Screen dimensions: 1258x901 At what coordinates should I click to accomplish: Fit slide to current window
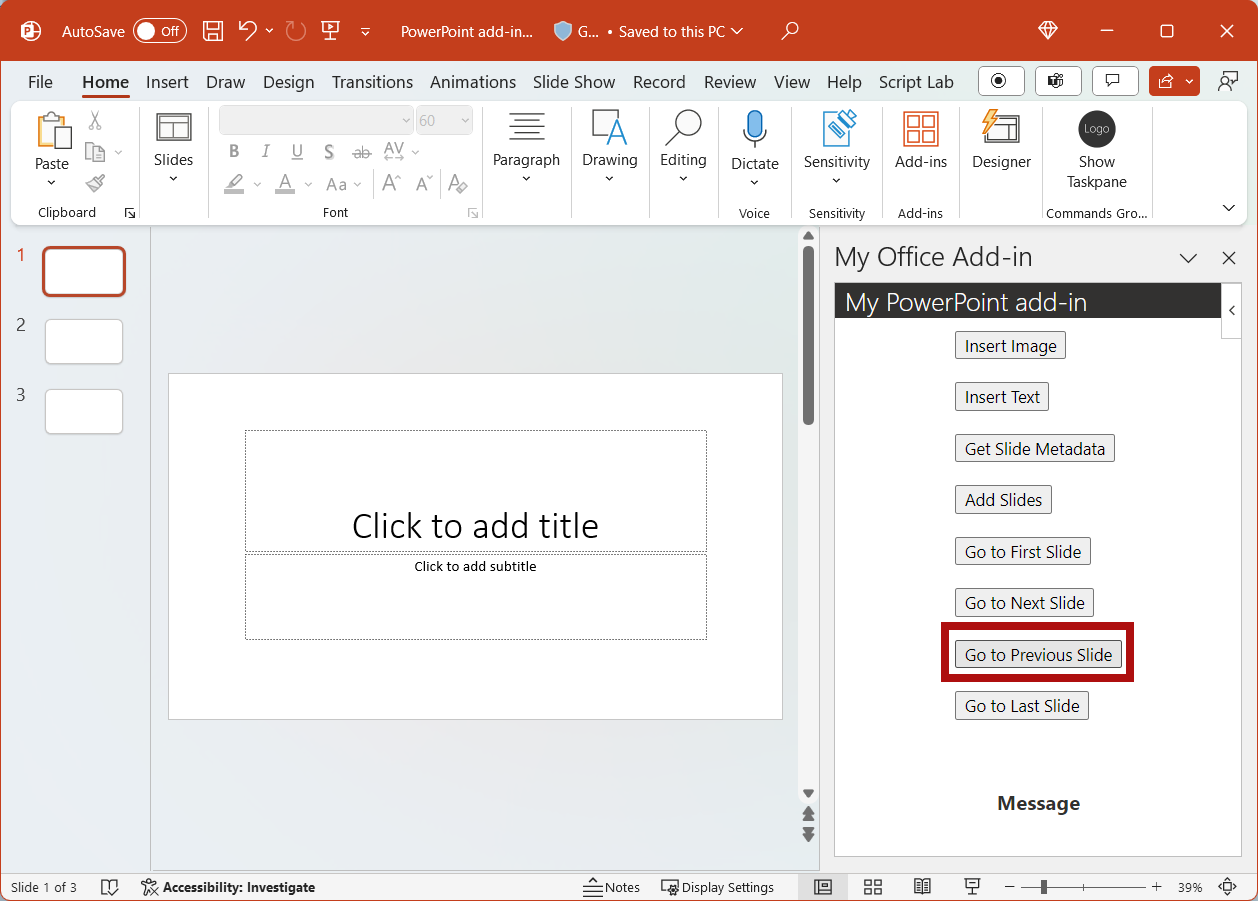click(1228, 887)
